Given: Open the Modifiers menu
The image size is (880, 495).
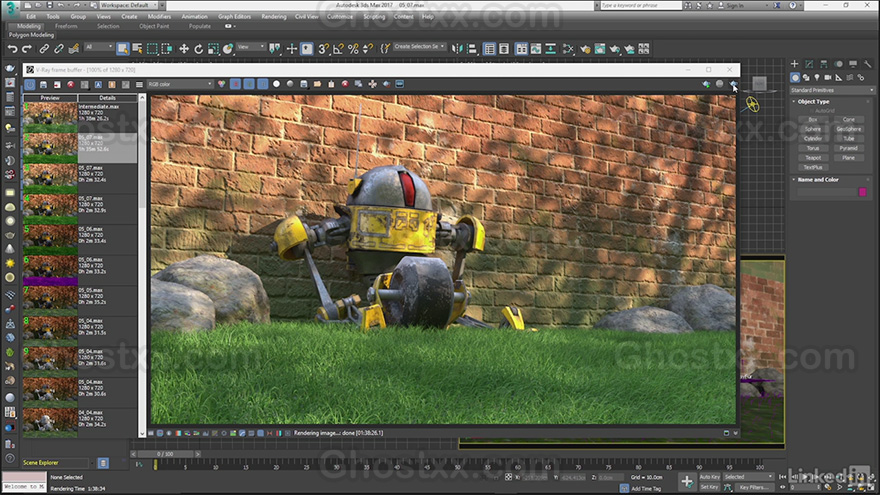Looking at the screenshot, I should point(159,17).
